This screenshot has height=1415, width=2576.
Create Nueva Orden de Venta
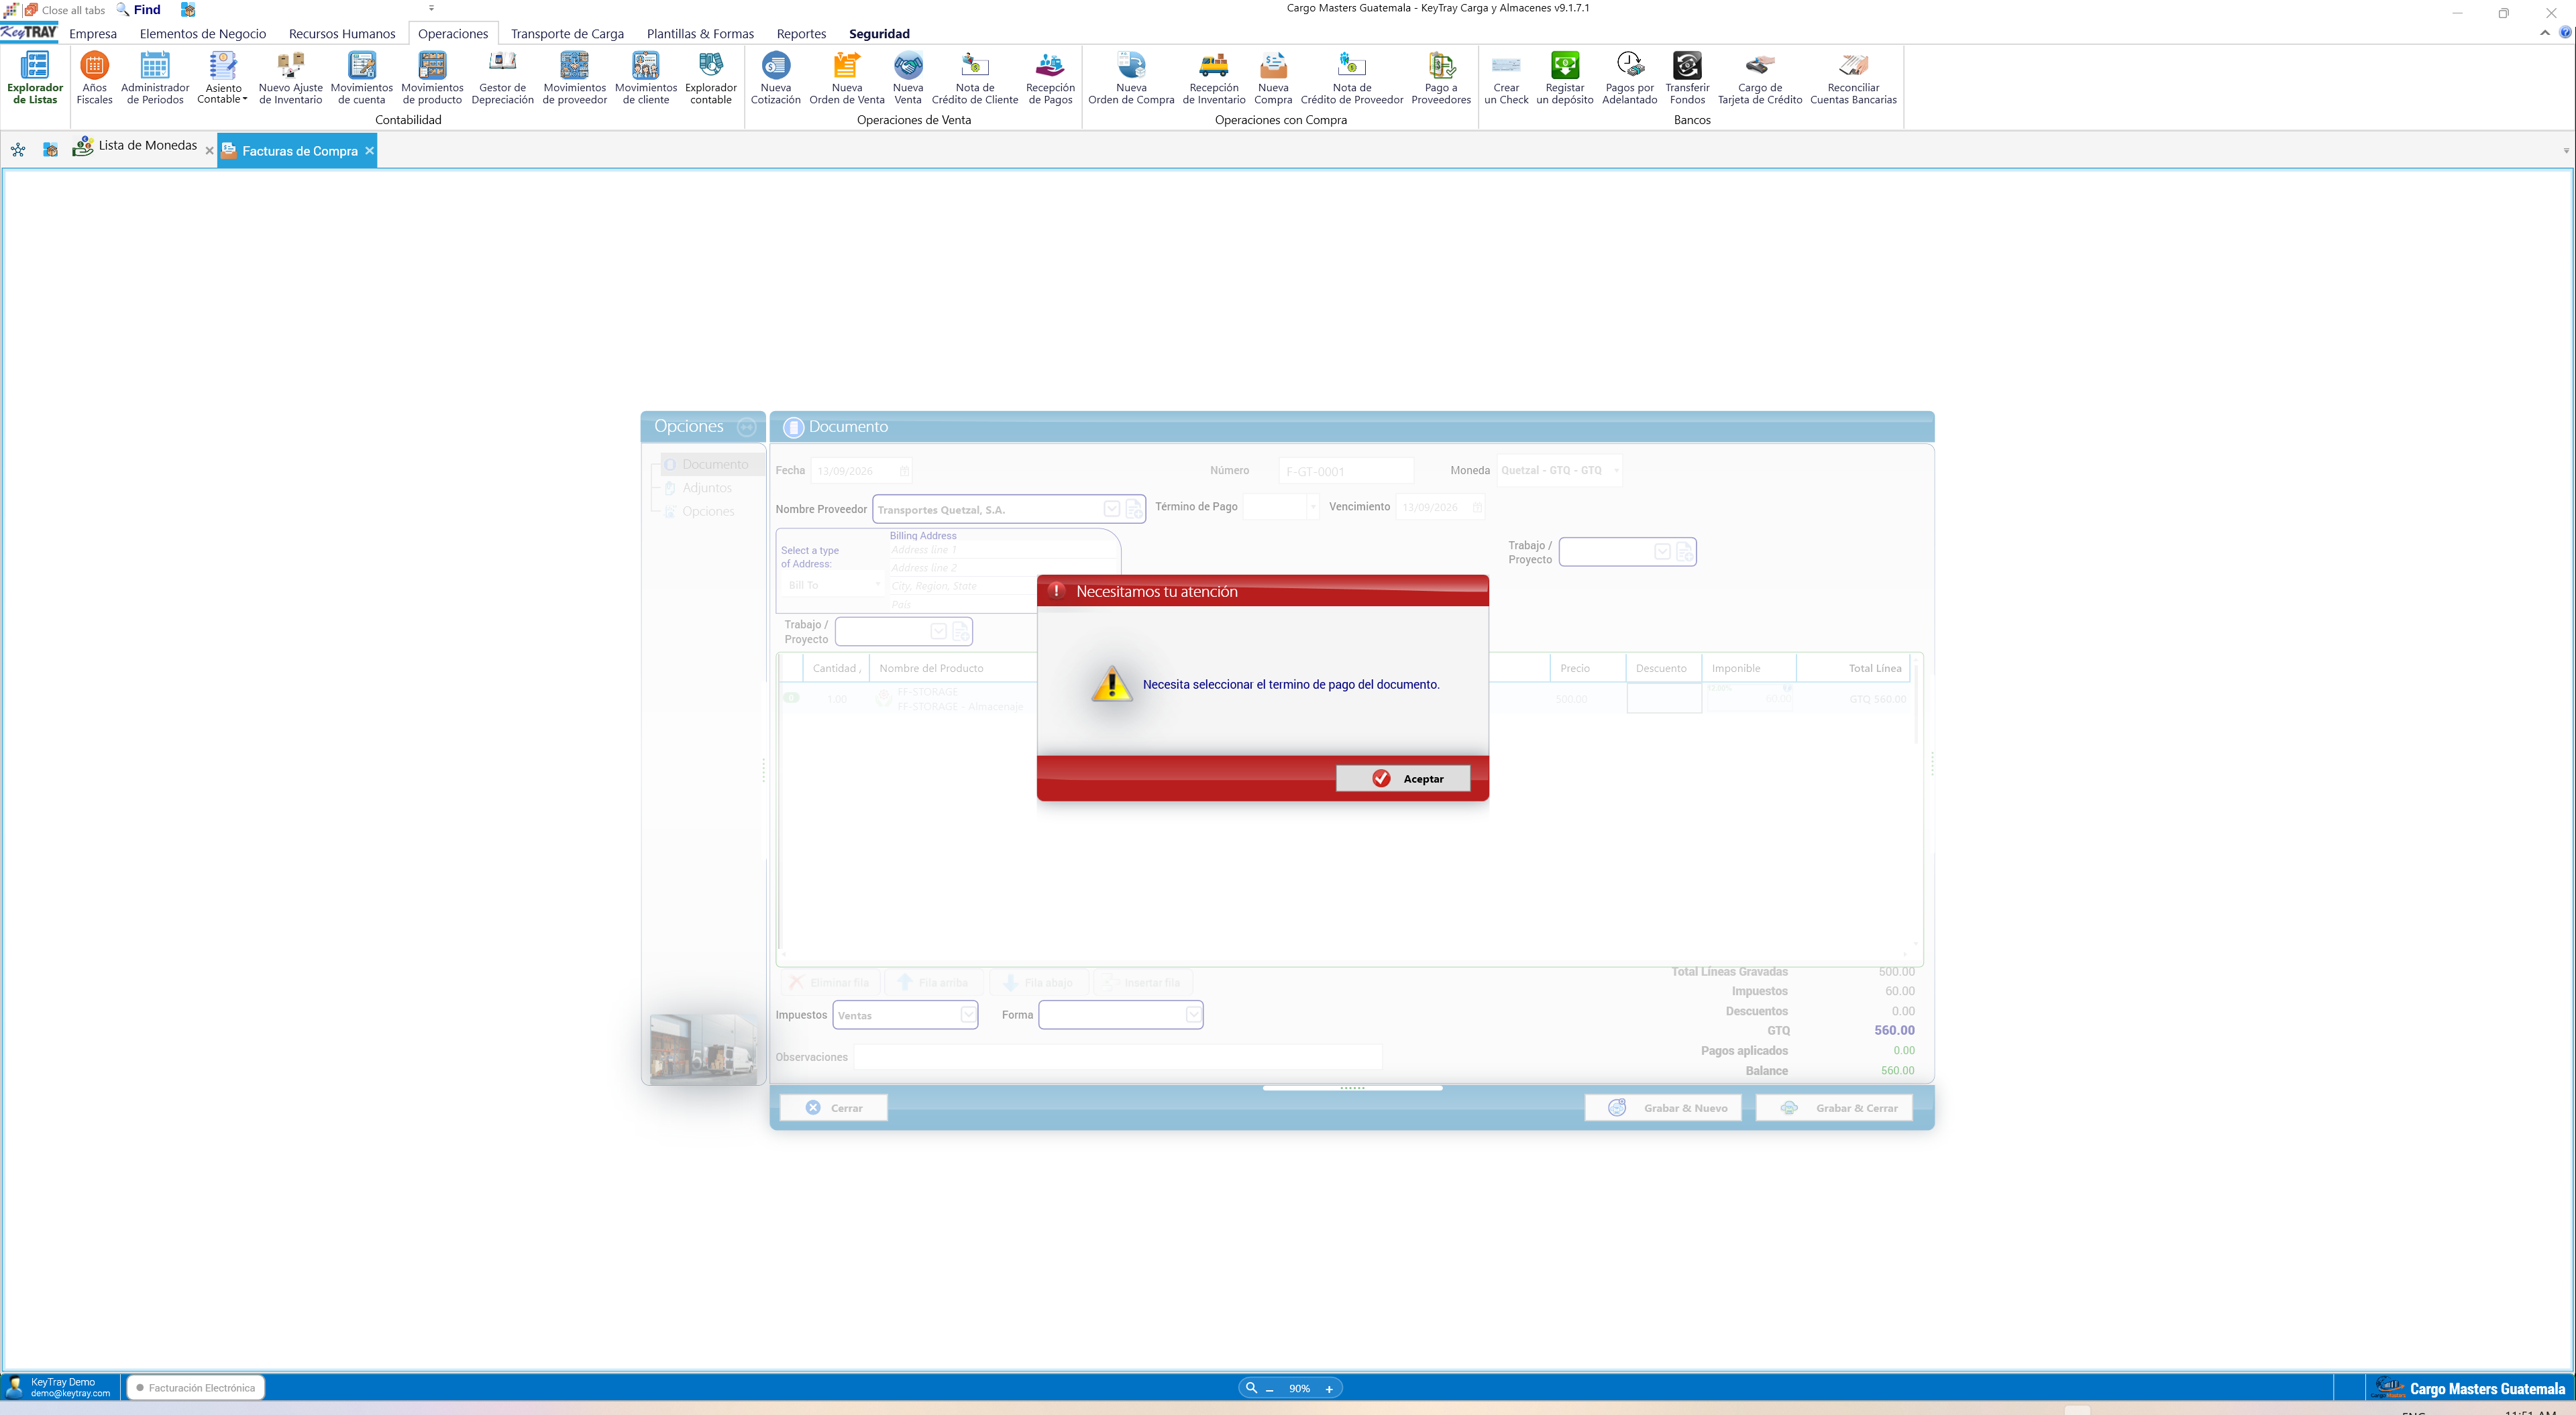[x=846, y=78]
